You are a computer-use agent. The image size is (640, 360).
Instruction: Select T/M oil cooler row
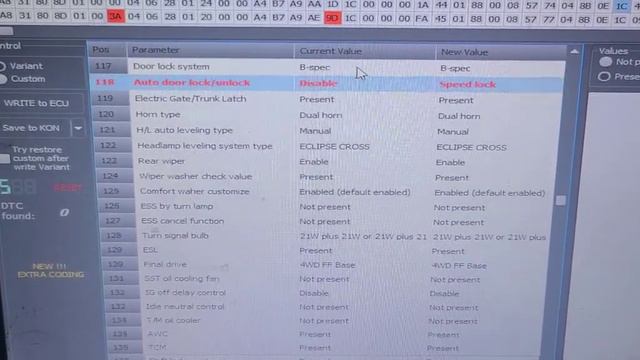(327, 321)
